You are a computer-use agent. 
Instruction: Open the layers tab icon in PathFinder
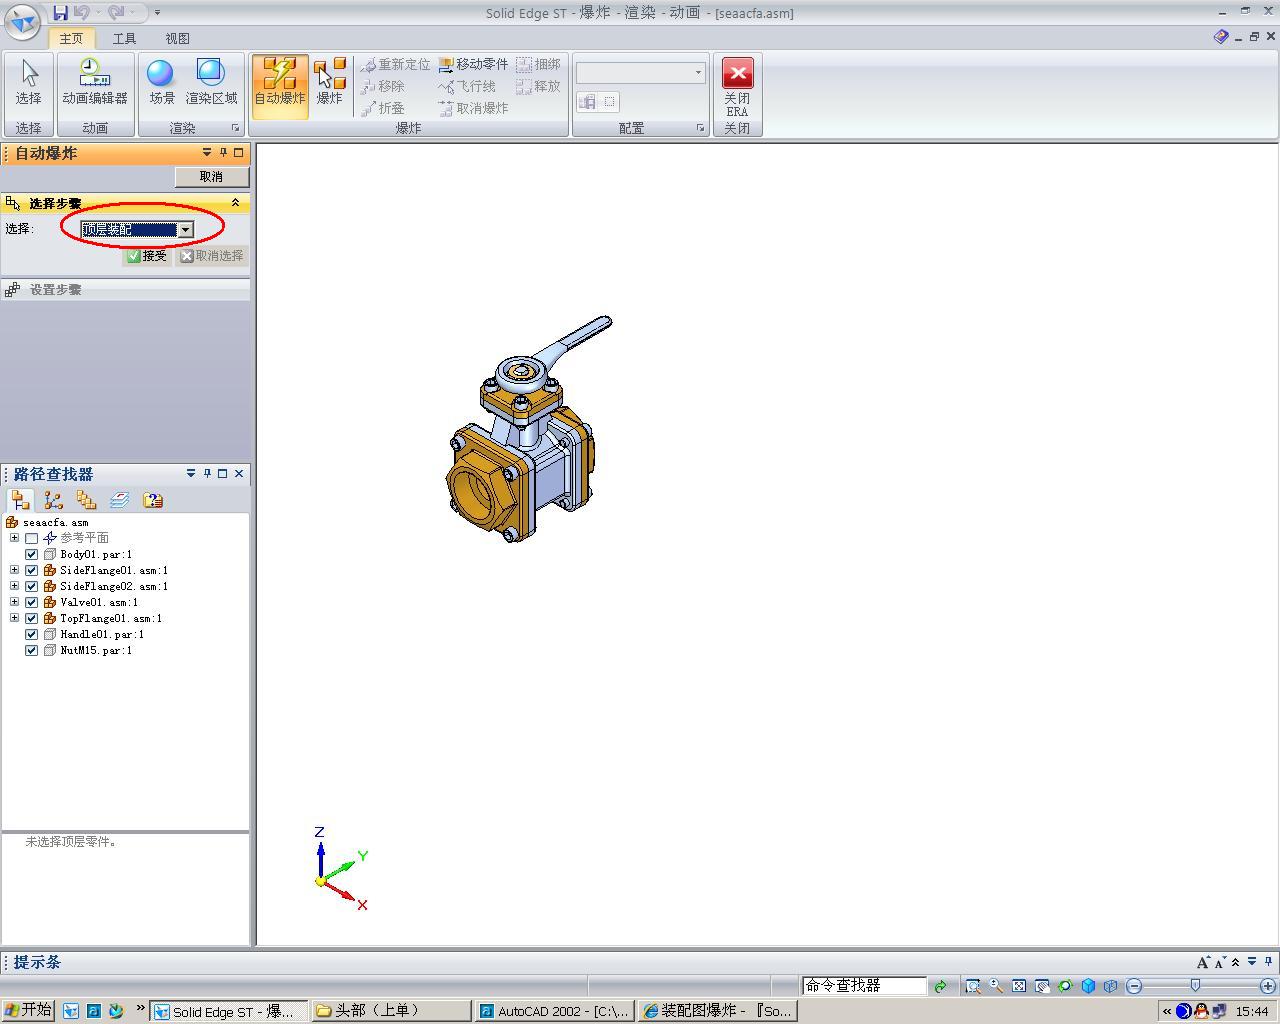[x=119, y=500]
